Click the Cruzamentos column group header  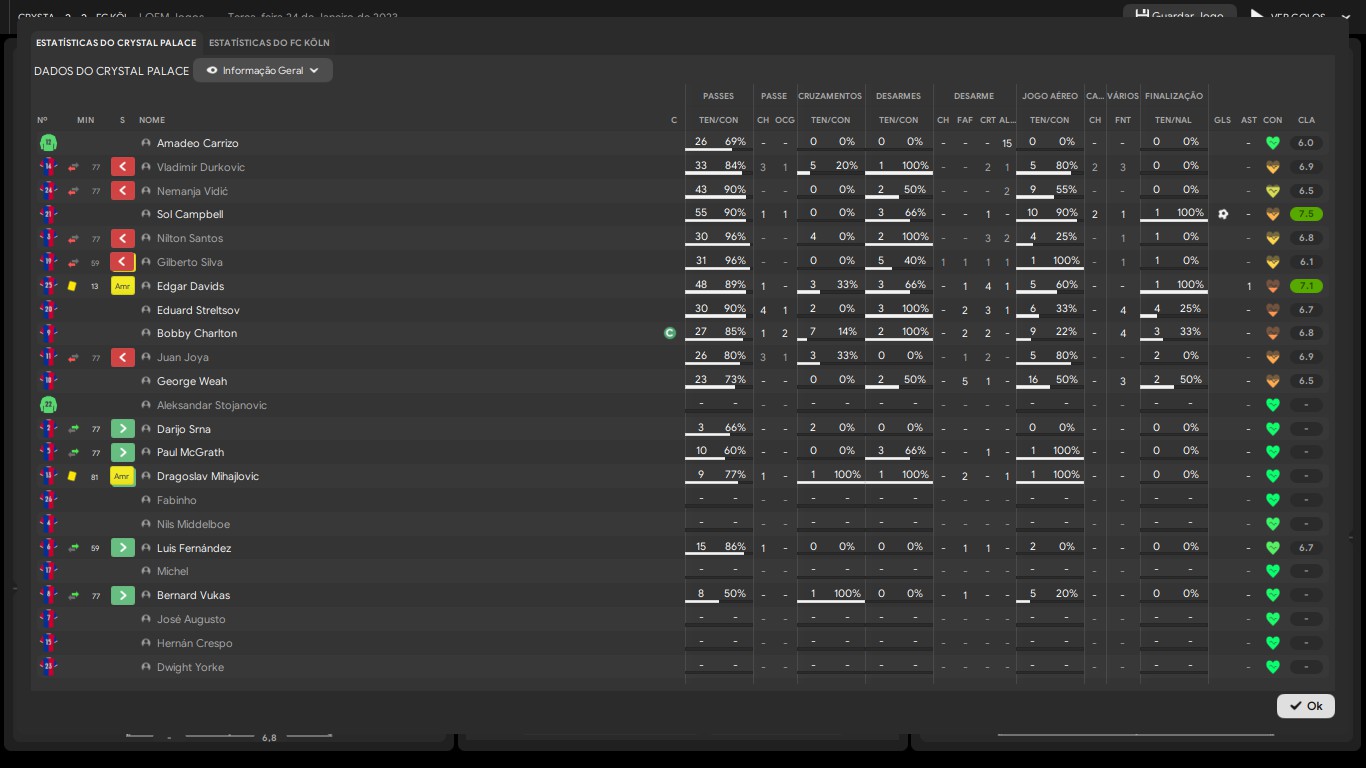830,96
